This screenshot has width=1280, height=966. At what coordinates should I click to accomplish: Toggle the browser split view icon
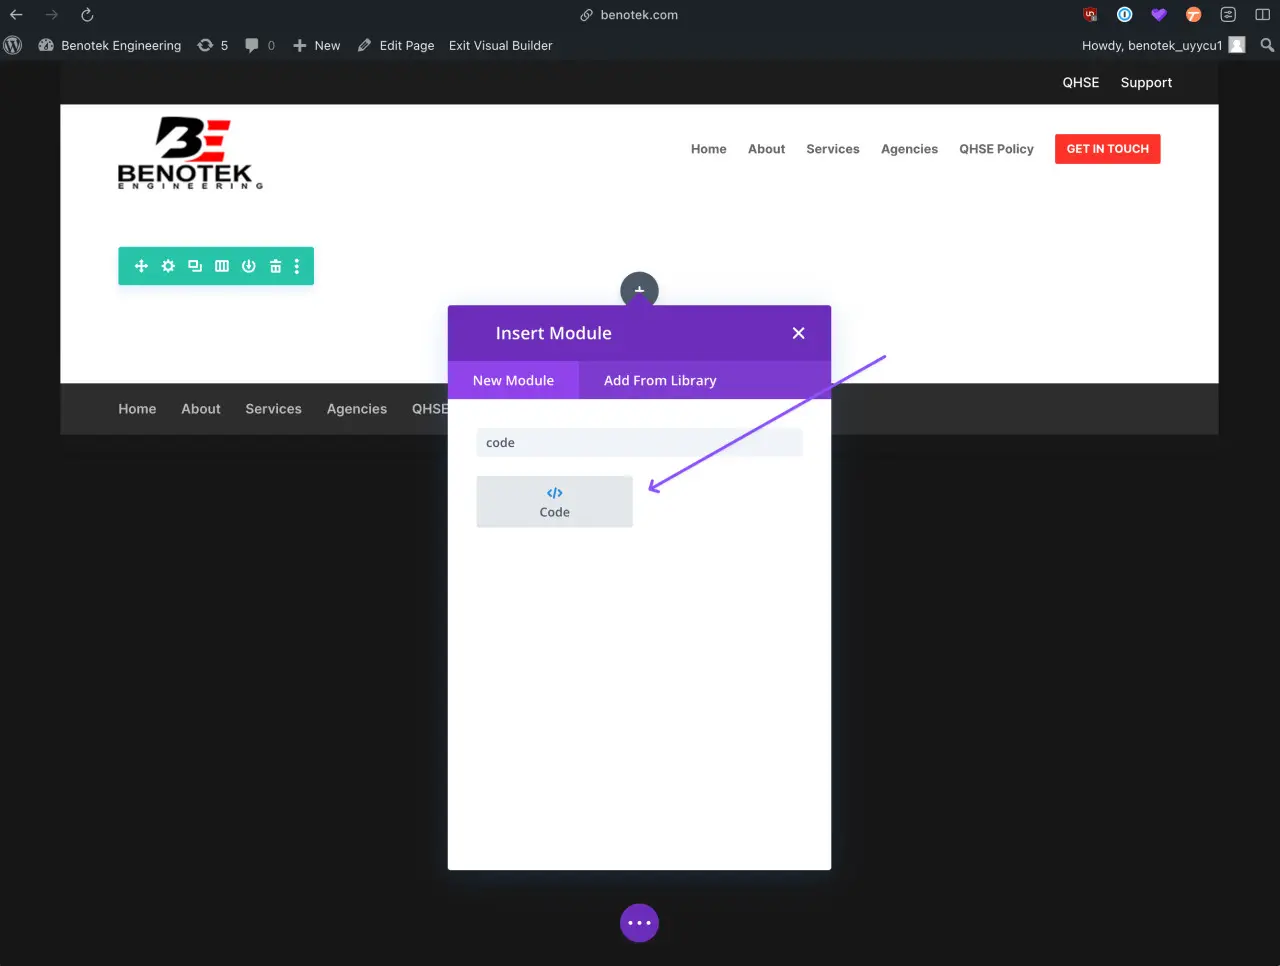click(1262, 15)
